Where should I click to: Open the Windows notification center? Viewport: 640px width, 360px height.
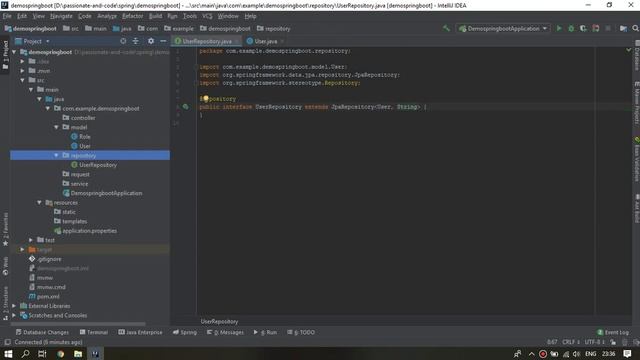click(627, 354)
